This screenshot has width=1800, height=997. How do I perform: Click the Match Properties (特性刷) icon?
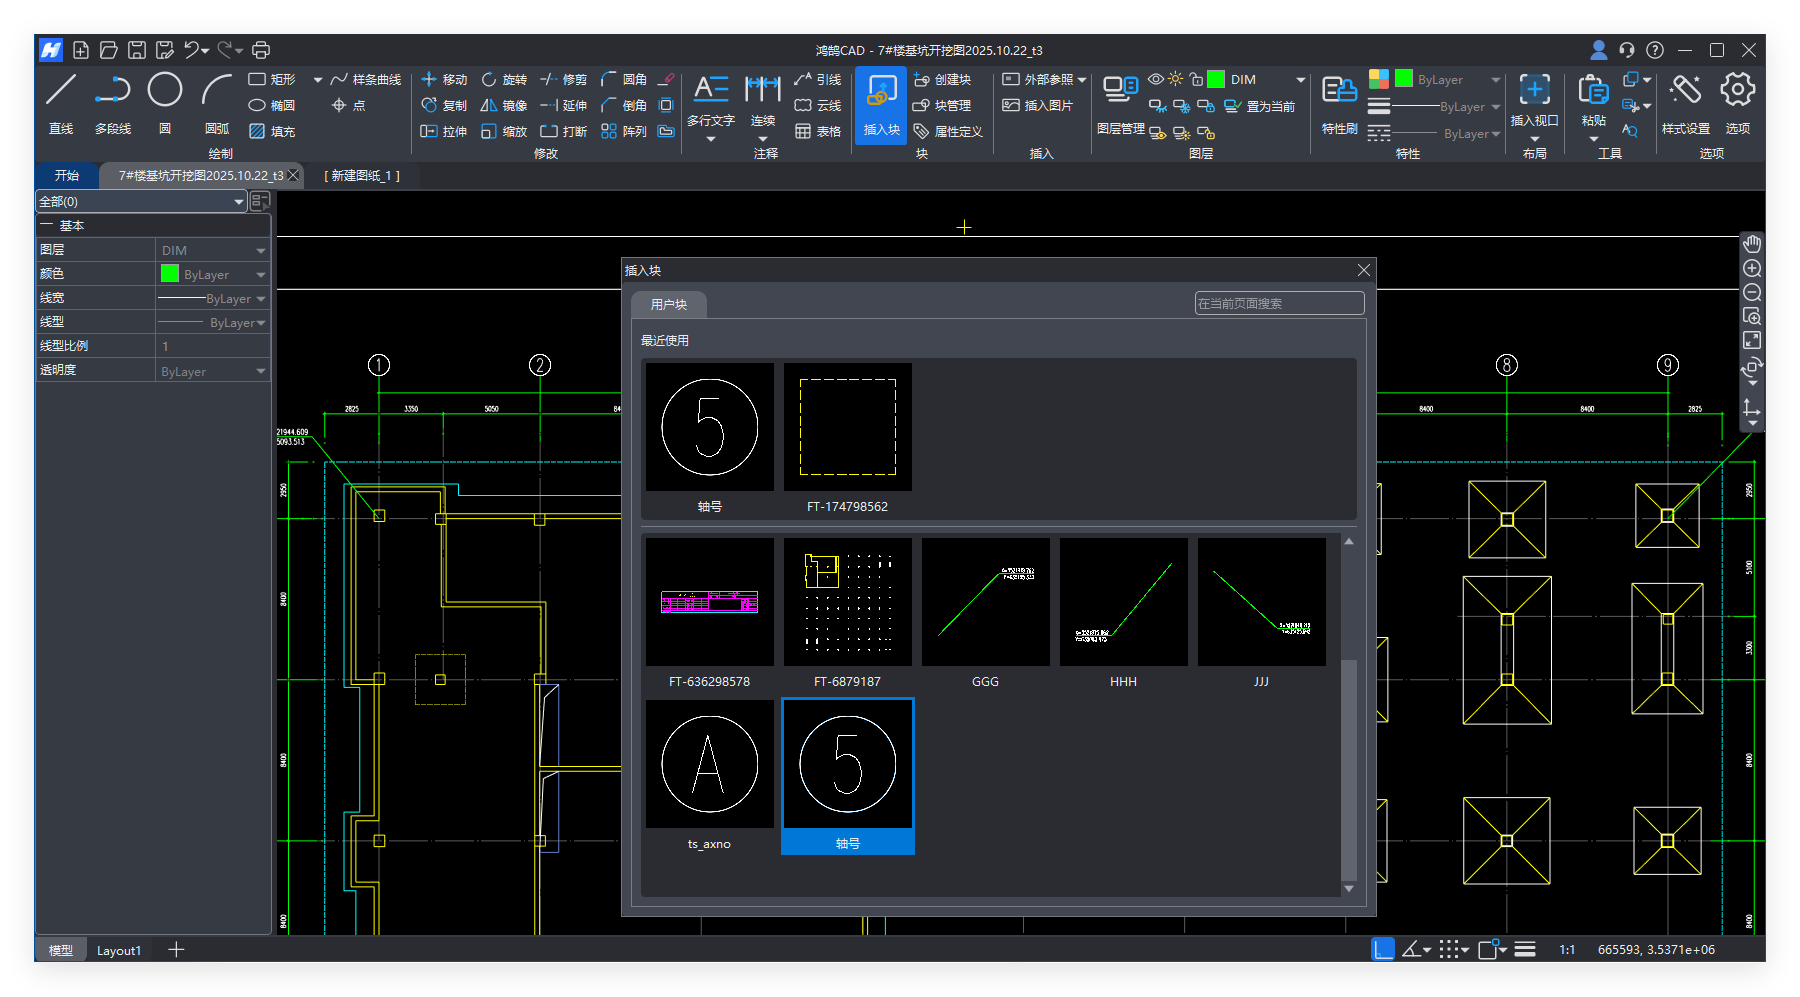click(x=1339, y=91)
